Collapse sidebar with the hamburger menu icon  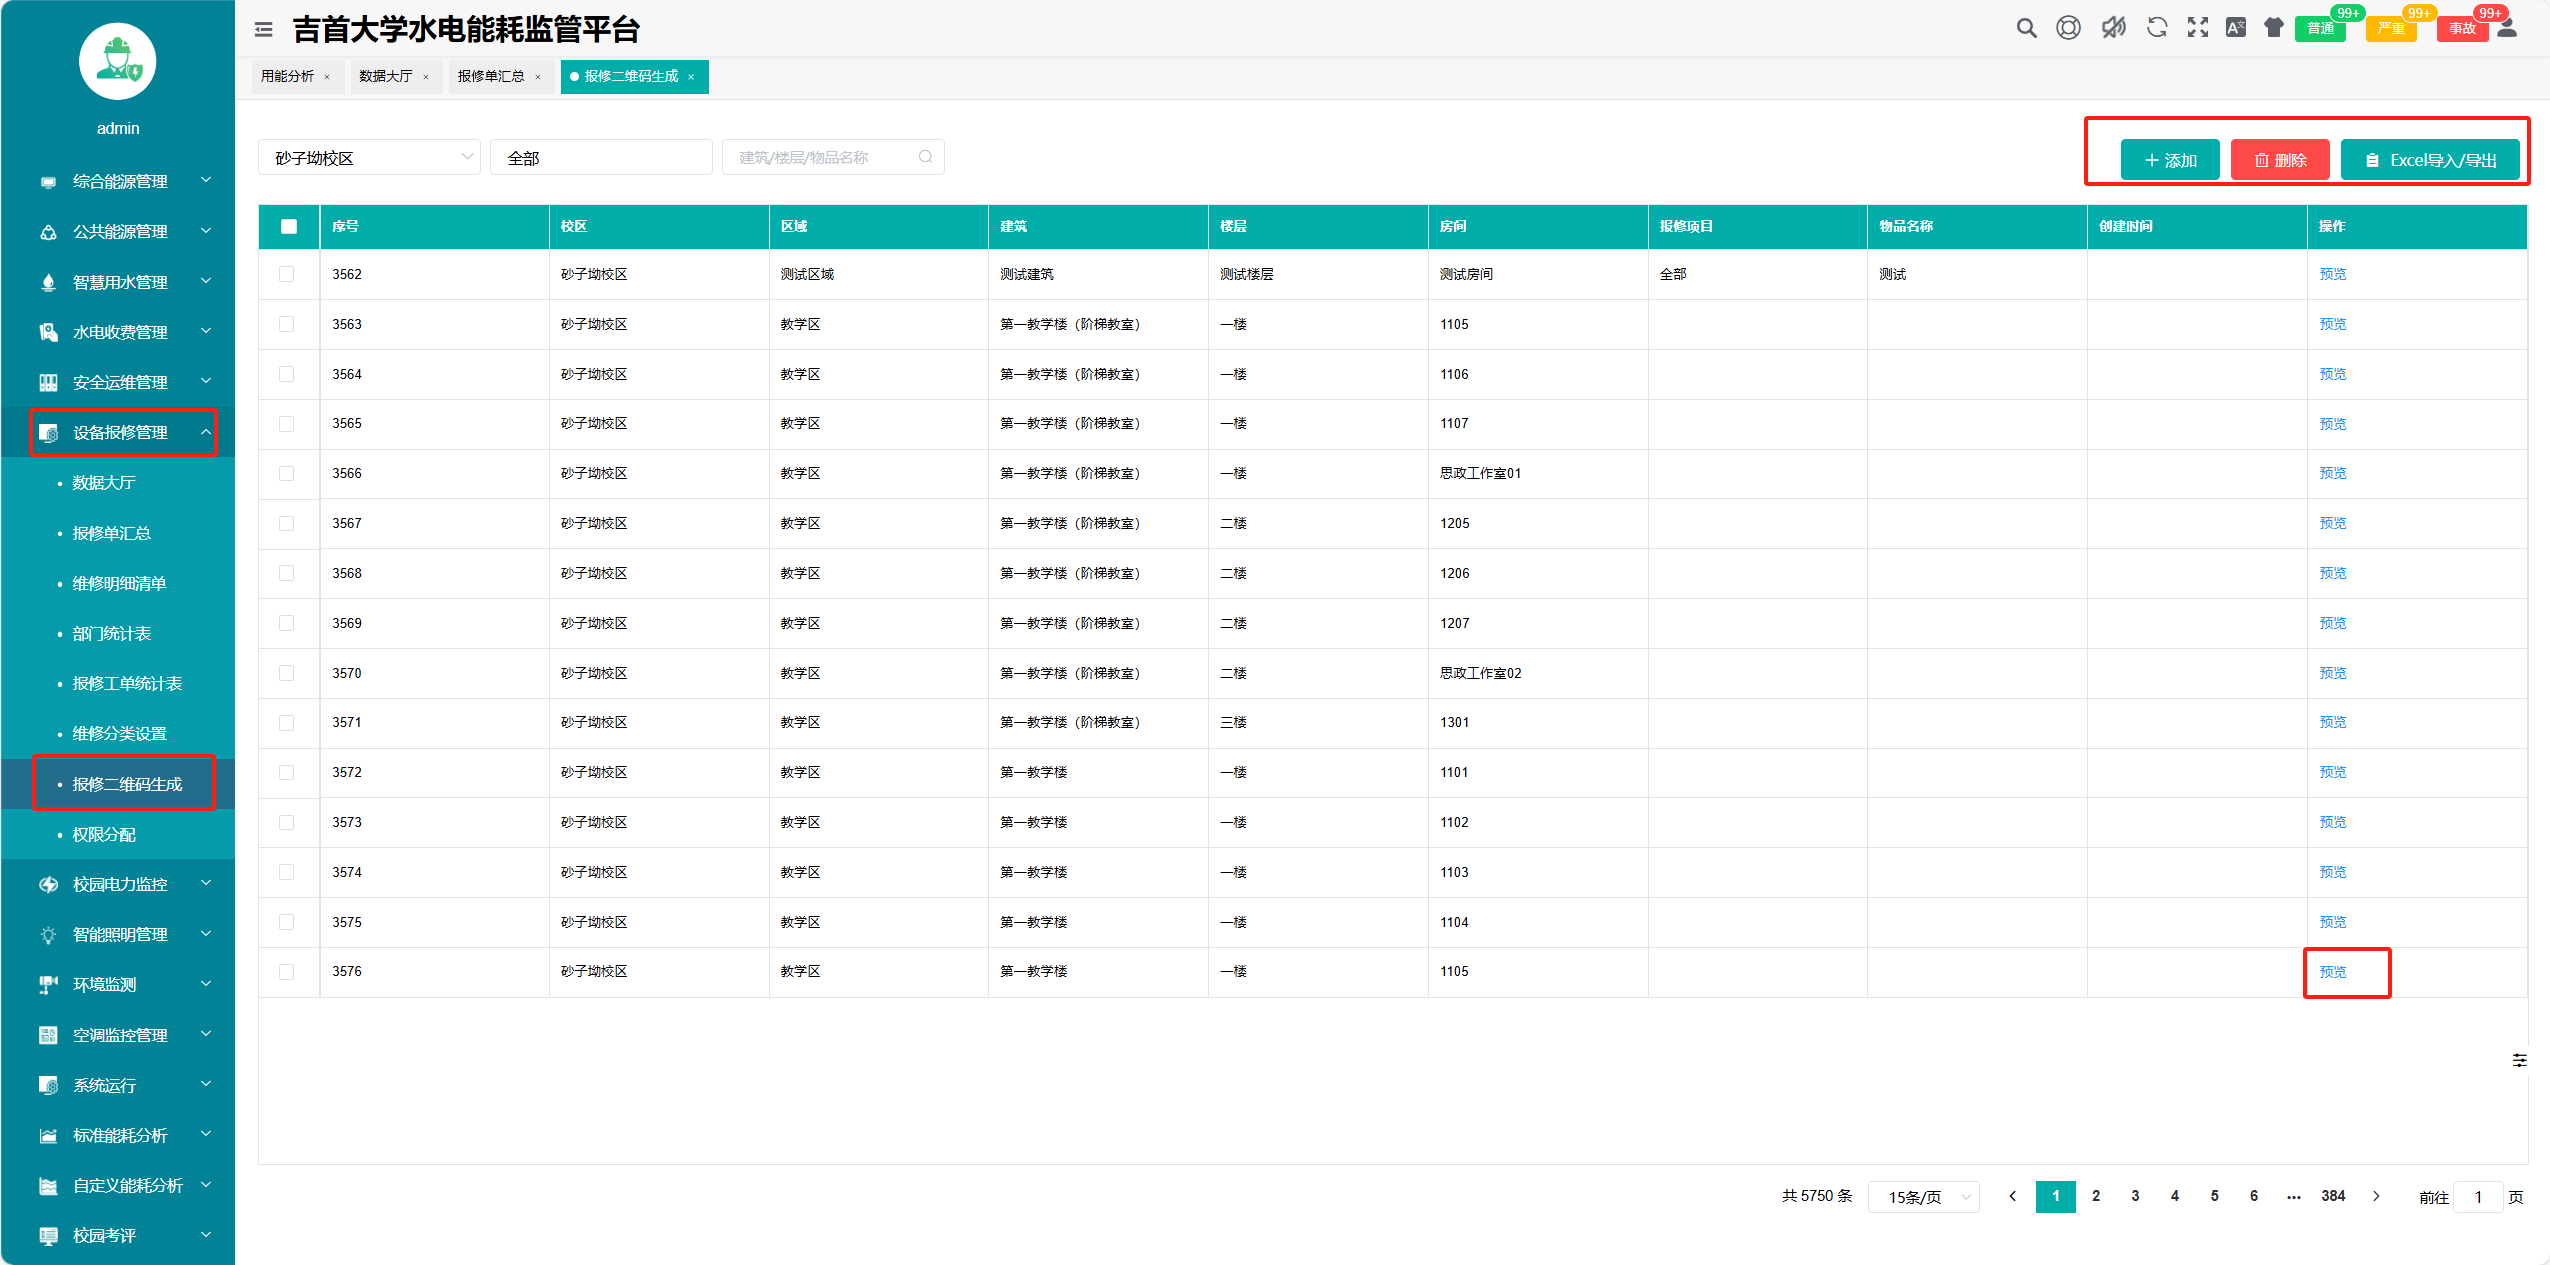(x=264, y=30)
